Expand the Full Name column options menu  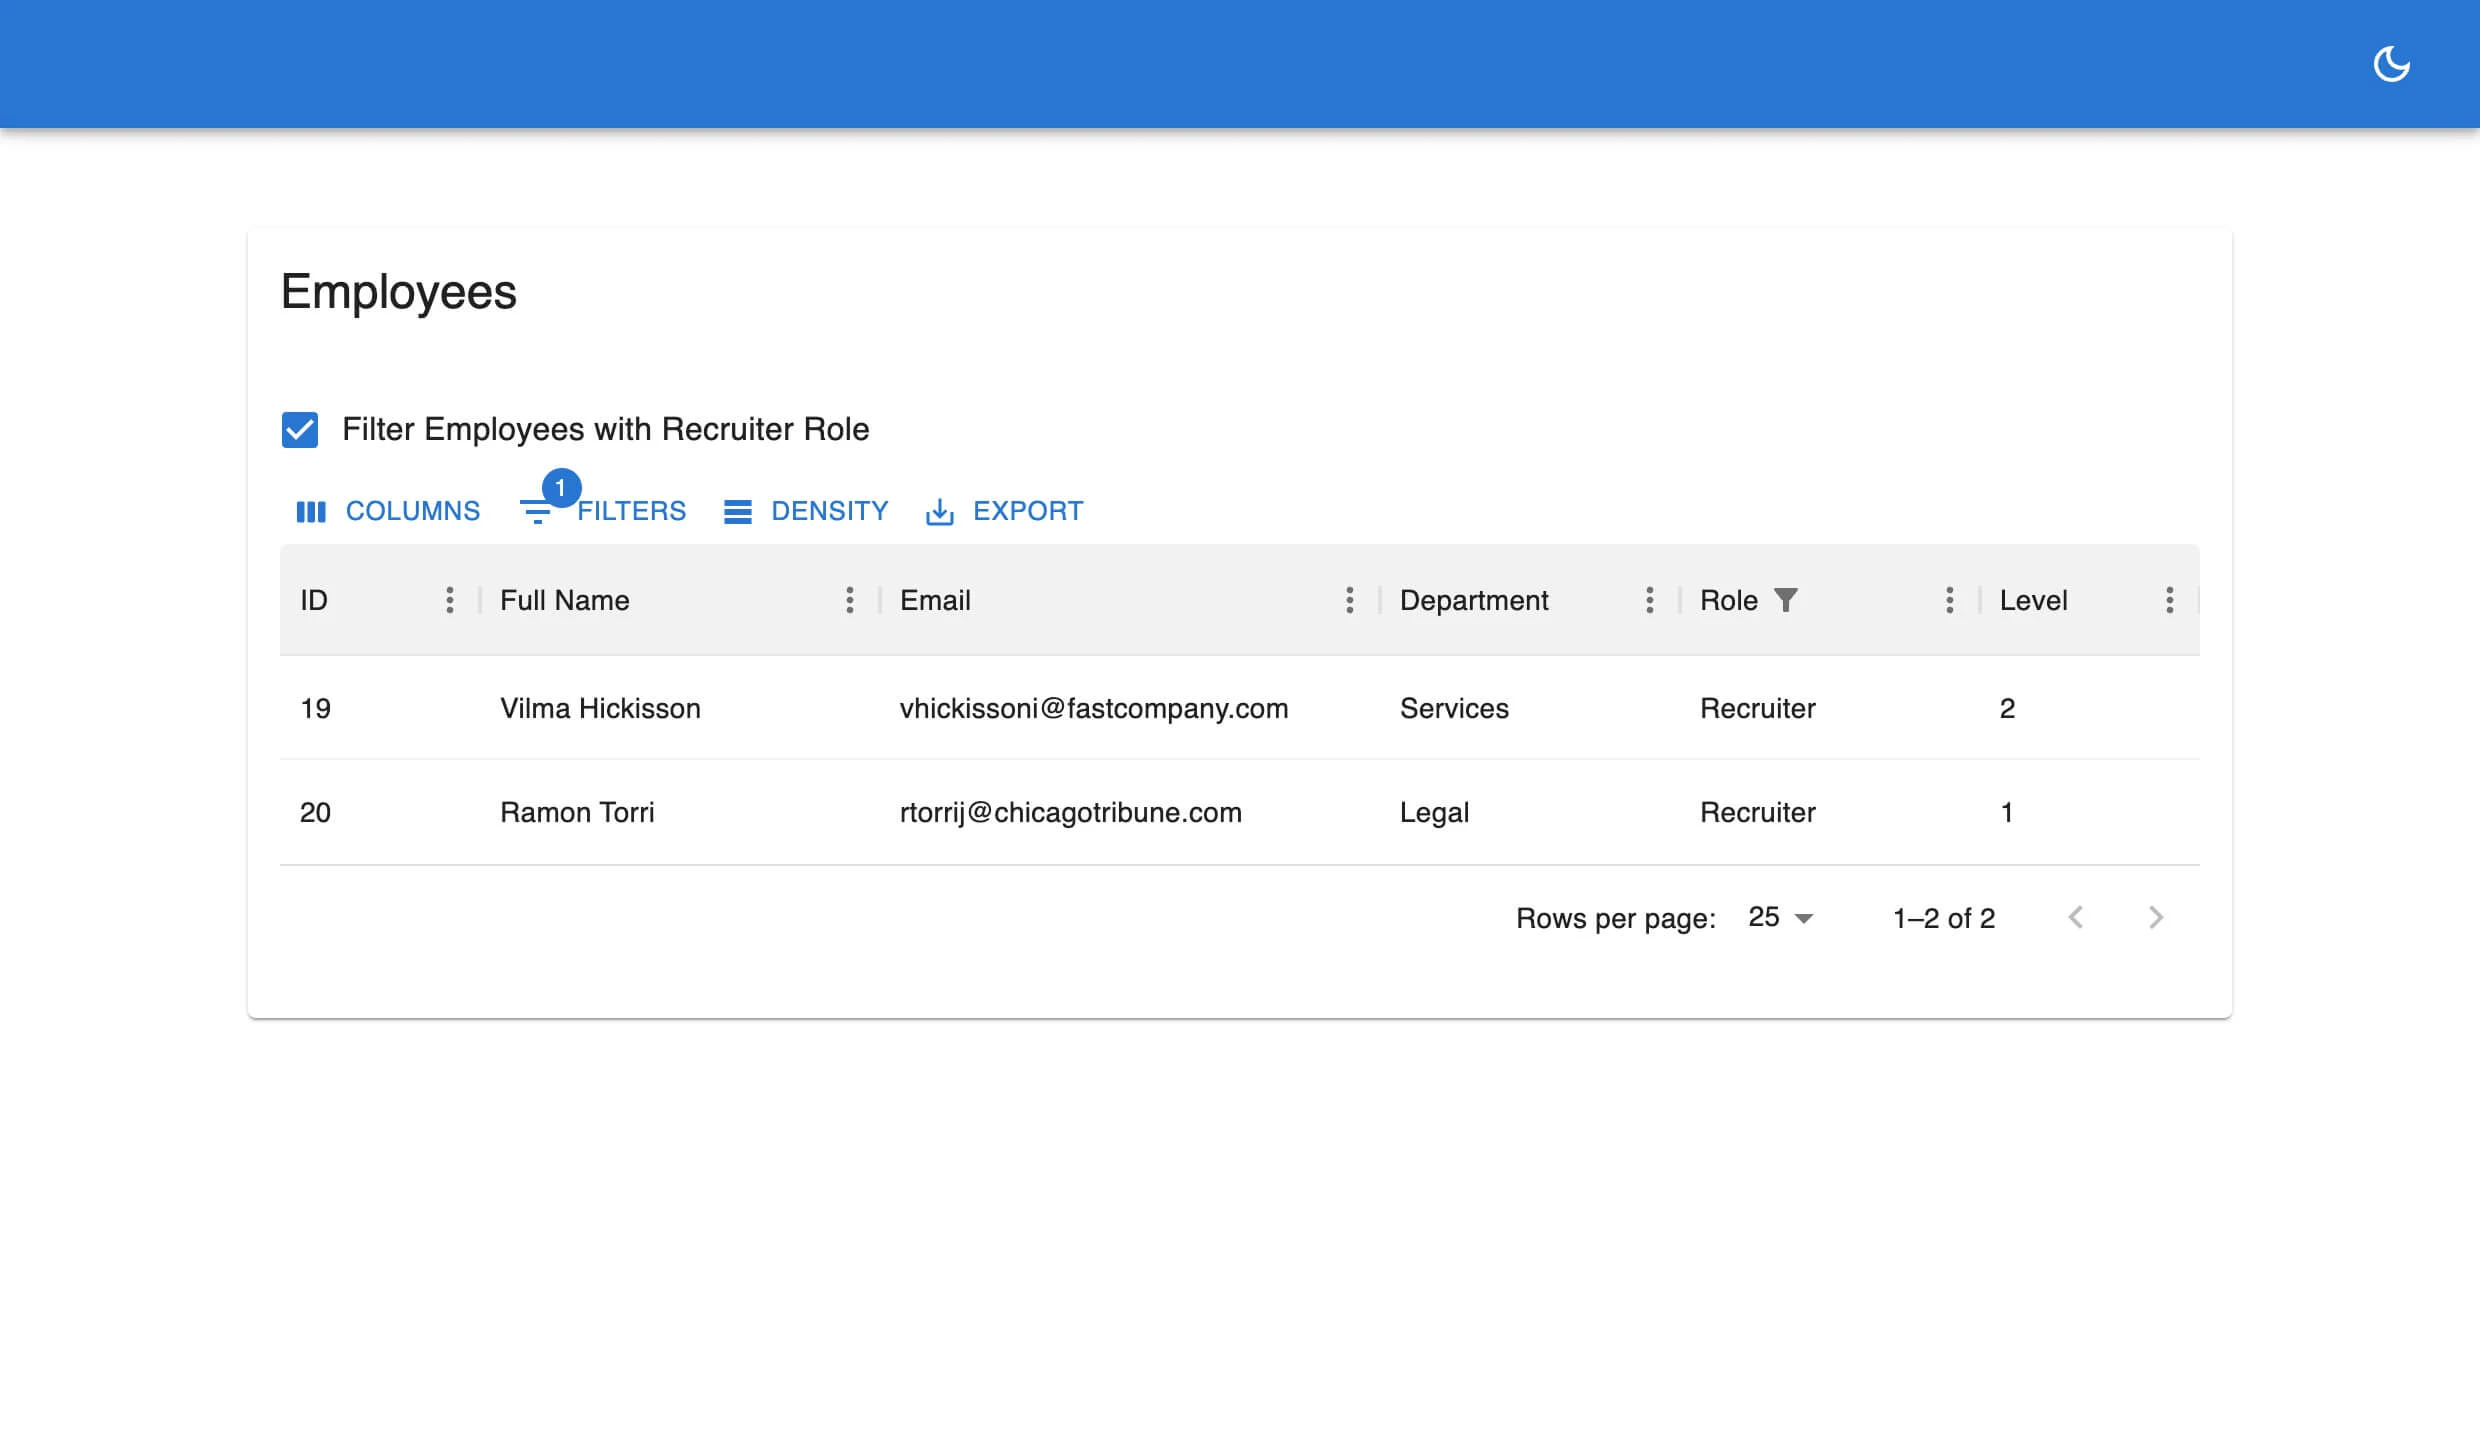[x=850, y=600]
